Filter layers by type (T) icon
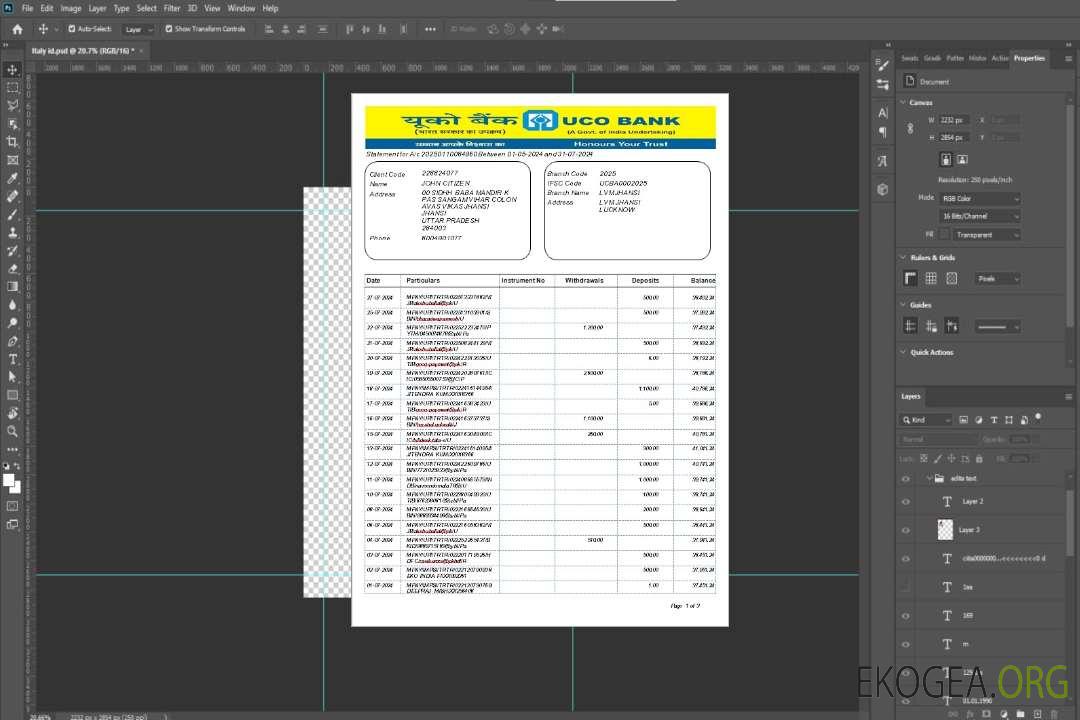1080x720 pixels. tap(994, 420)
